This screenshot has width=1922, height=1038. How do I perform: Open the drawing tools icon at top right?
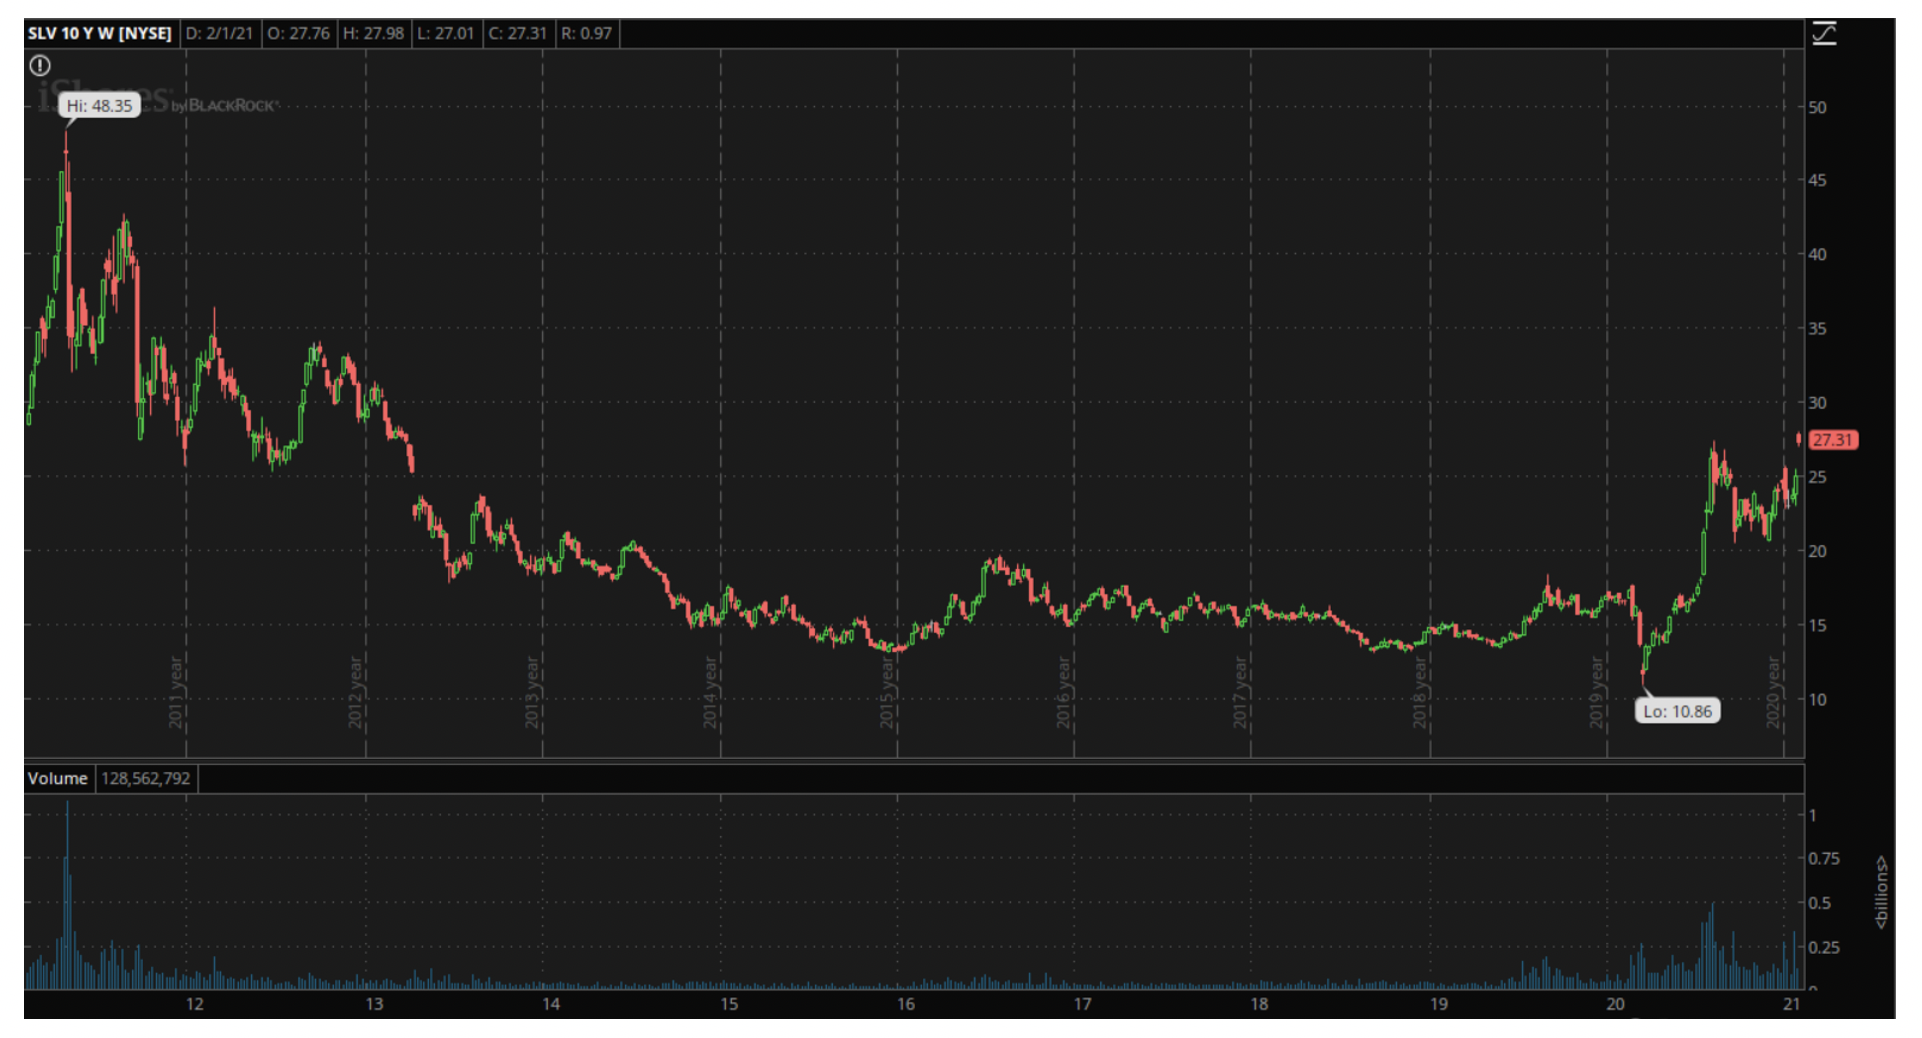click(1824, 33)
